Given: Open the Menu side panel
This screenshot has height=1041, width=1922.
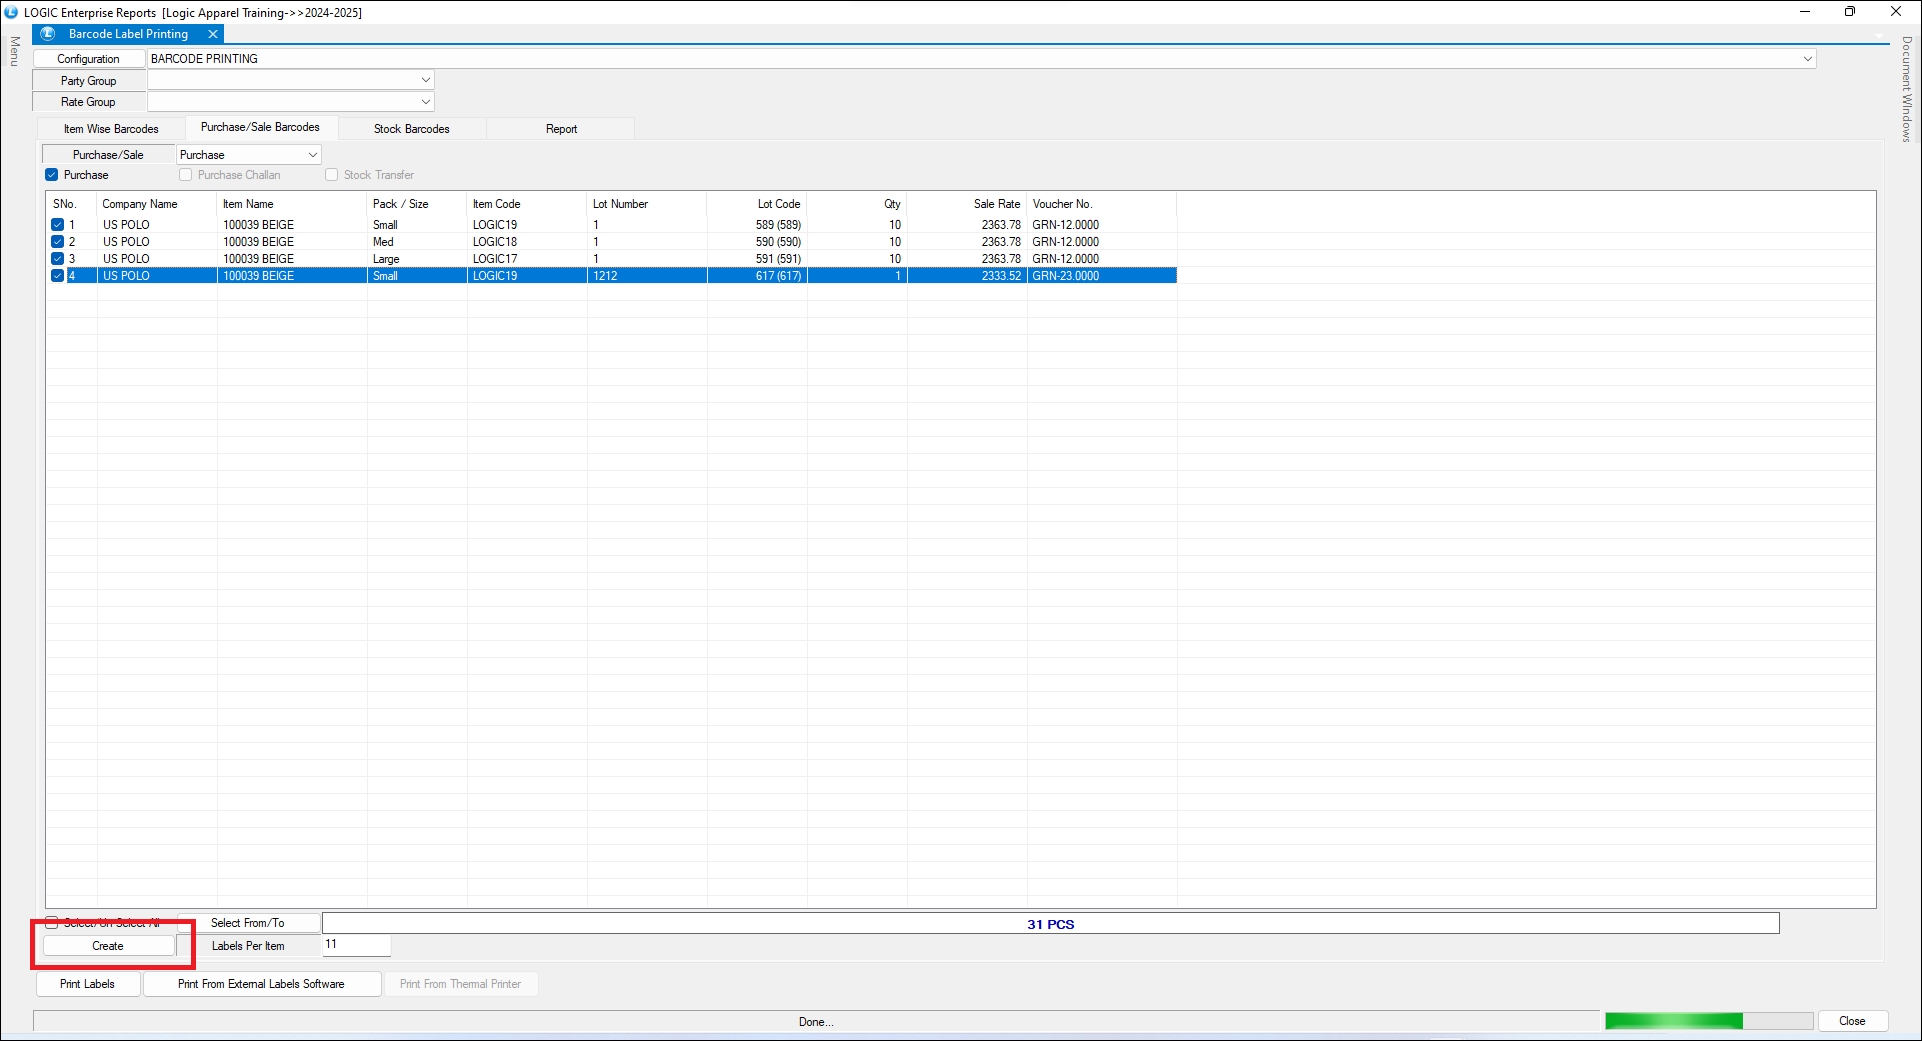Looking at the screenshot, I should coord(14,52).
